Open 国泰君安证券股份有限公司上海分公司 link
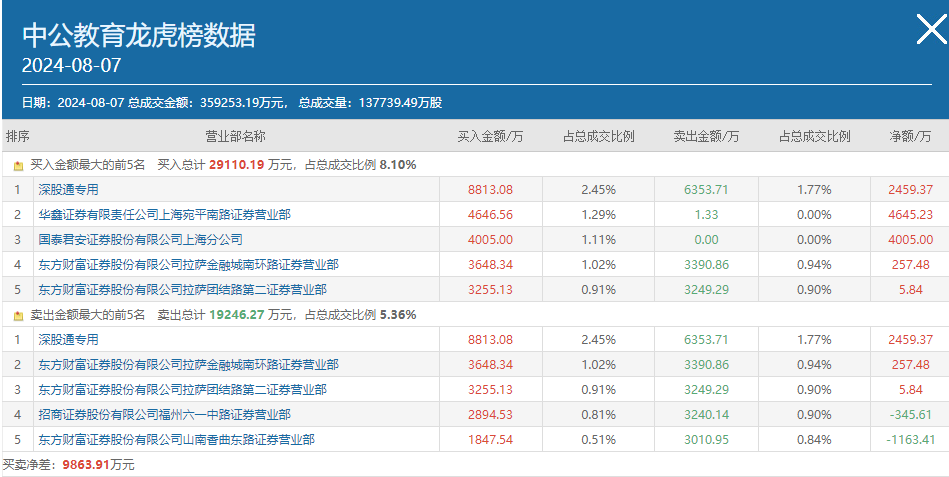949x477 pixels. (x=140, y=240)
